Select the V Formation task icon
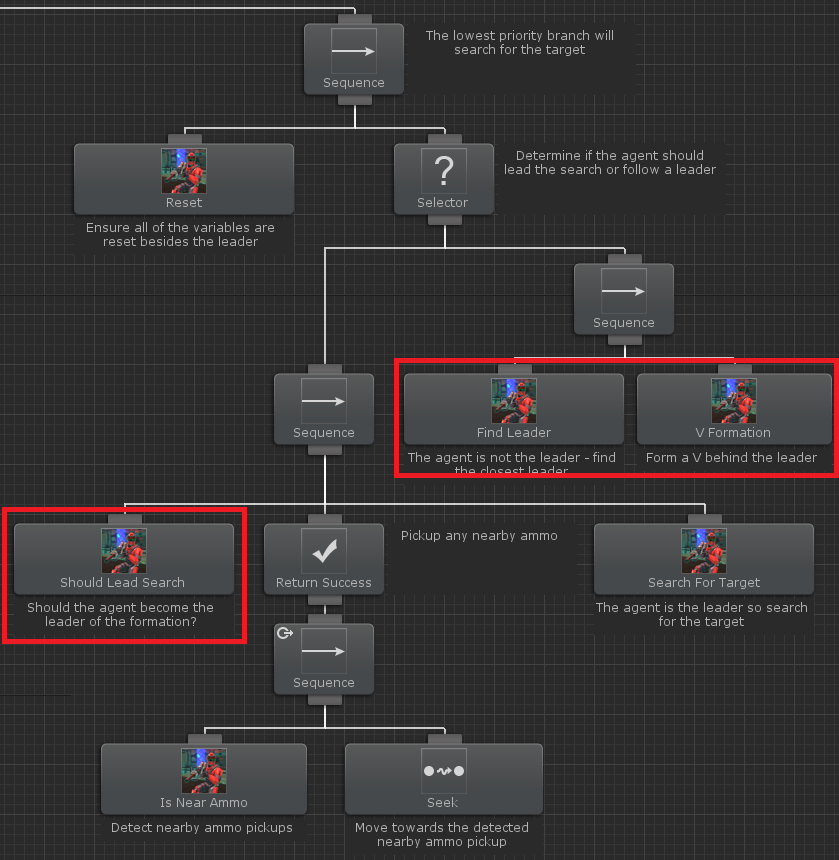This screenshot has height=860, width=839. click(x=734, y=400)
